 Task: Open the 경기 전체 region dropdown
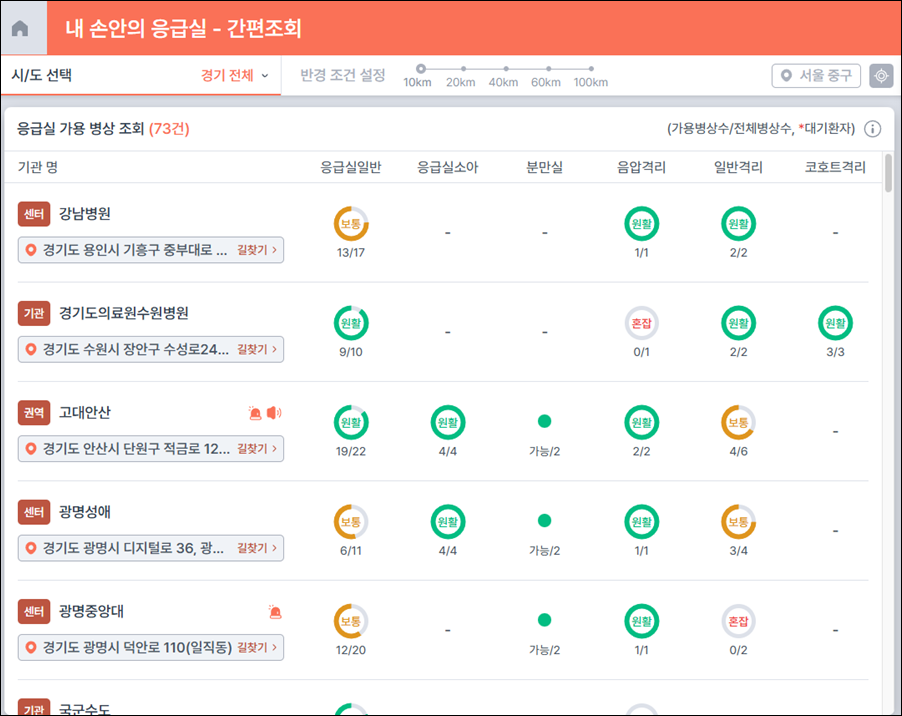coord(234,75)
